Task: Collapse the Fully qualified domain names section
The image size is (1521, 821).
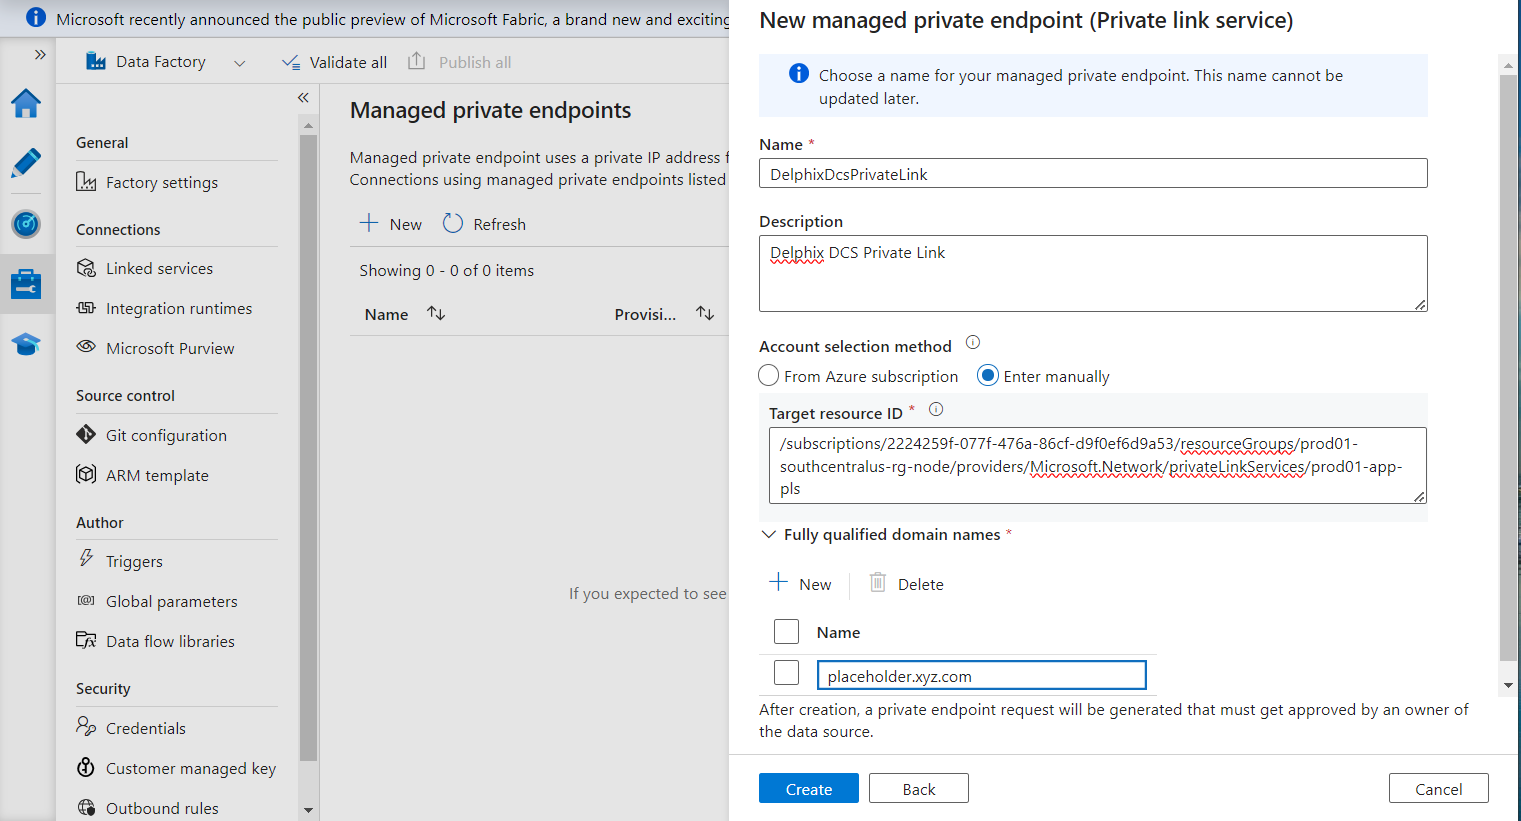Action: [769, 535]
